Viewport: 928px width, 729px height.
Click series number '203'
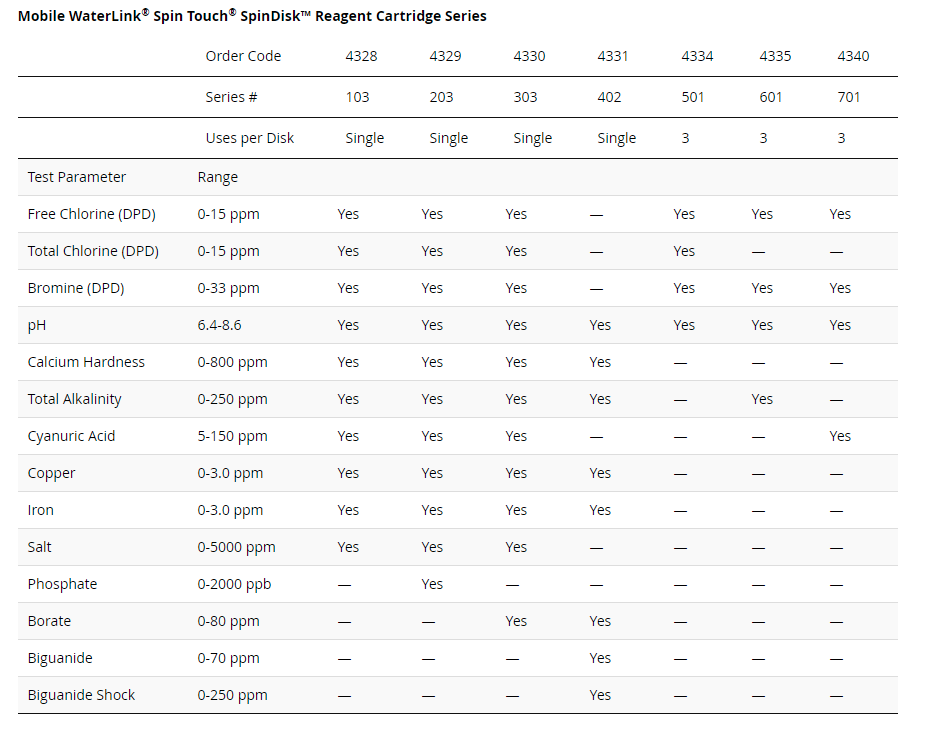[442, 97]
